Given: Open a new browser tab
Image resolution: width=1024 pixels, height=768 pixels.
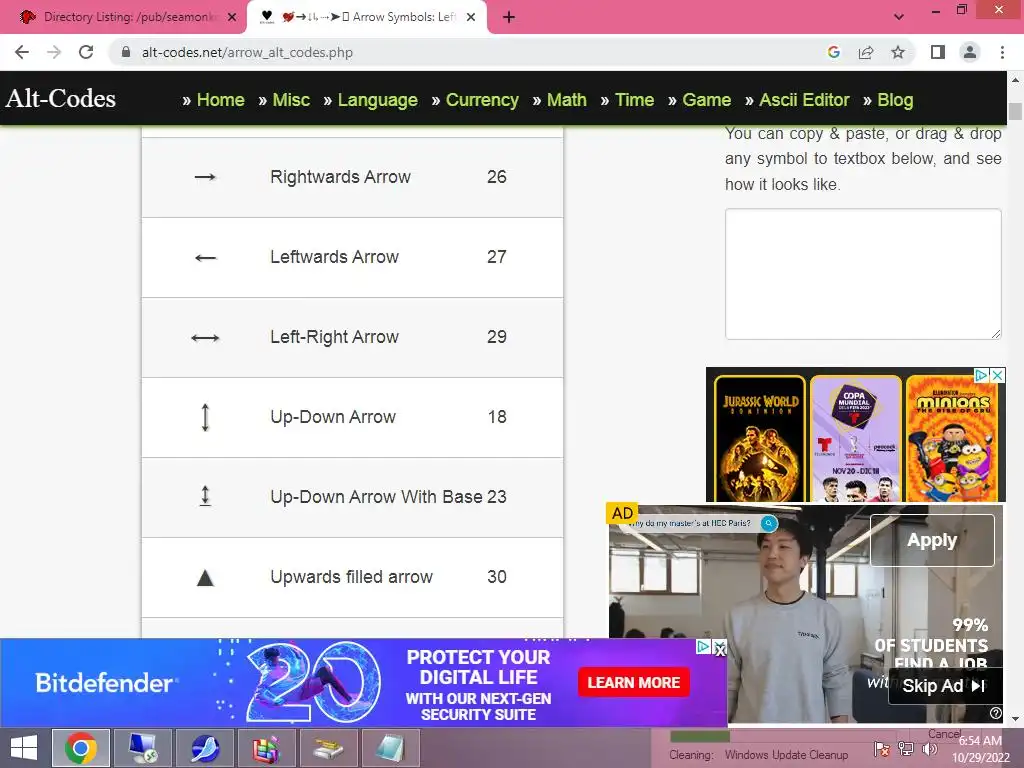Looking at the screenshot, I should (509, 18).
